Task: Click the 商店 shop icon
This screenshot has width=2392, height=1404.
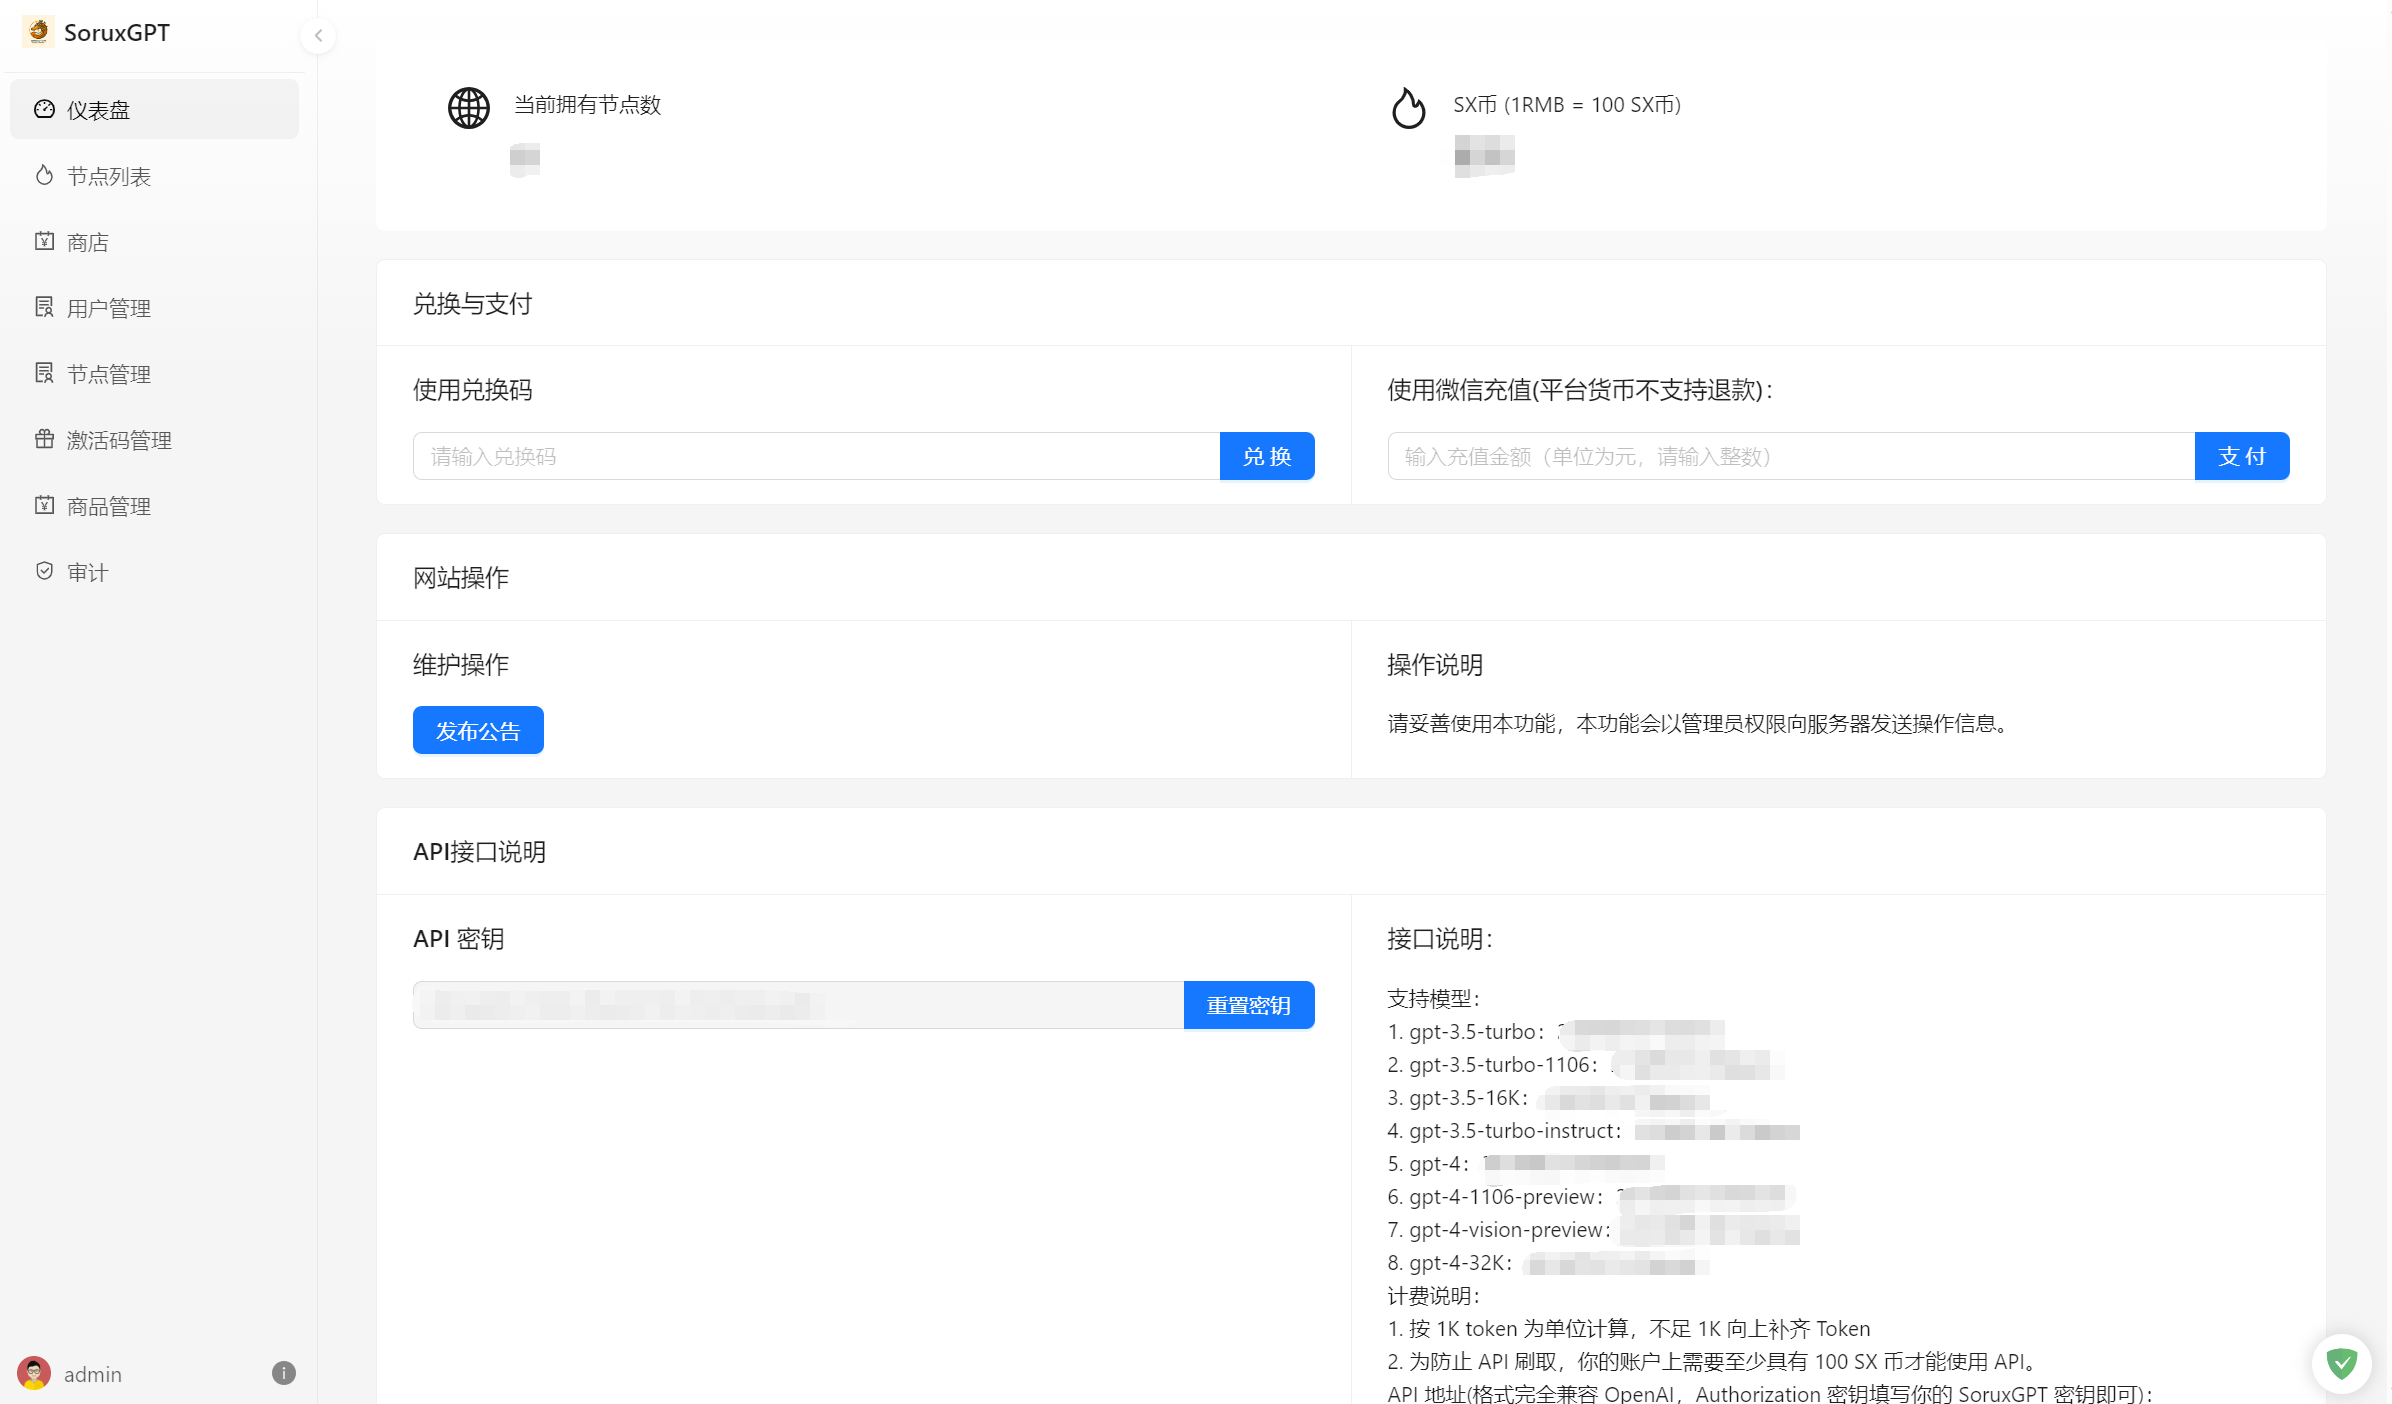Action: pyautogui.click(x=44, y=241)
